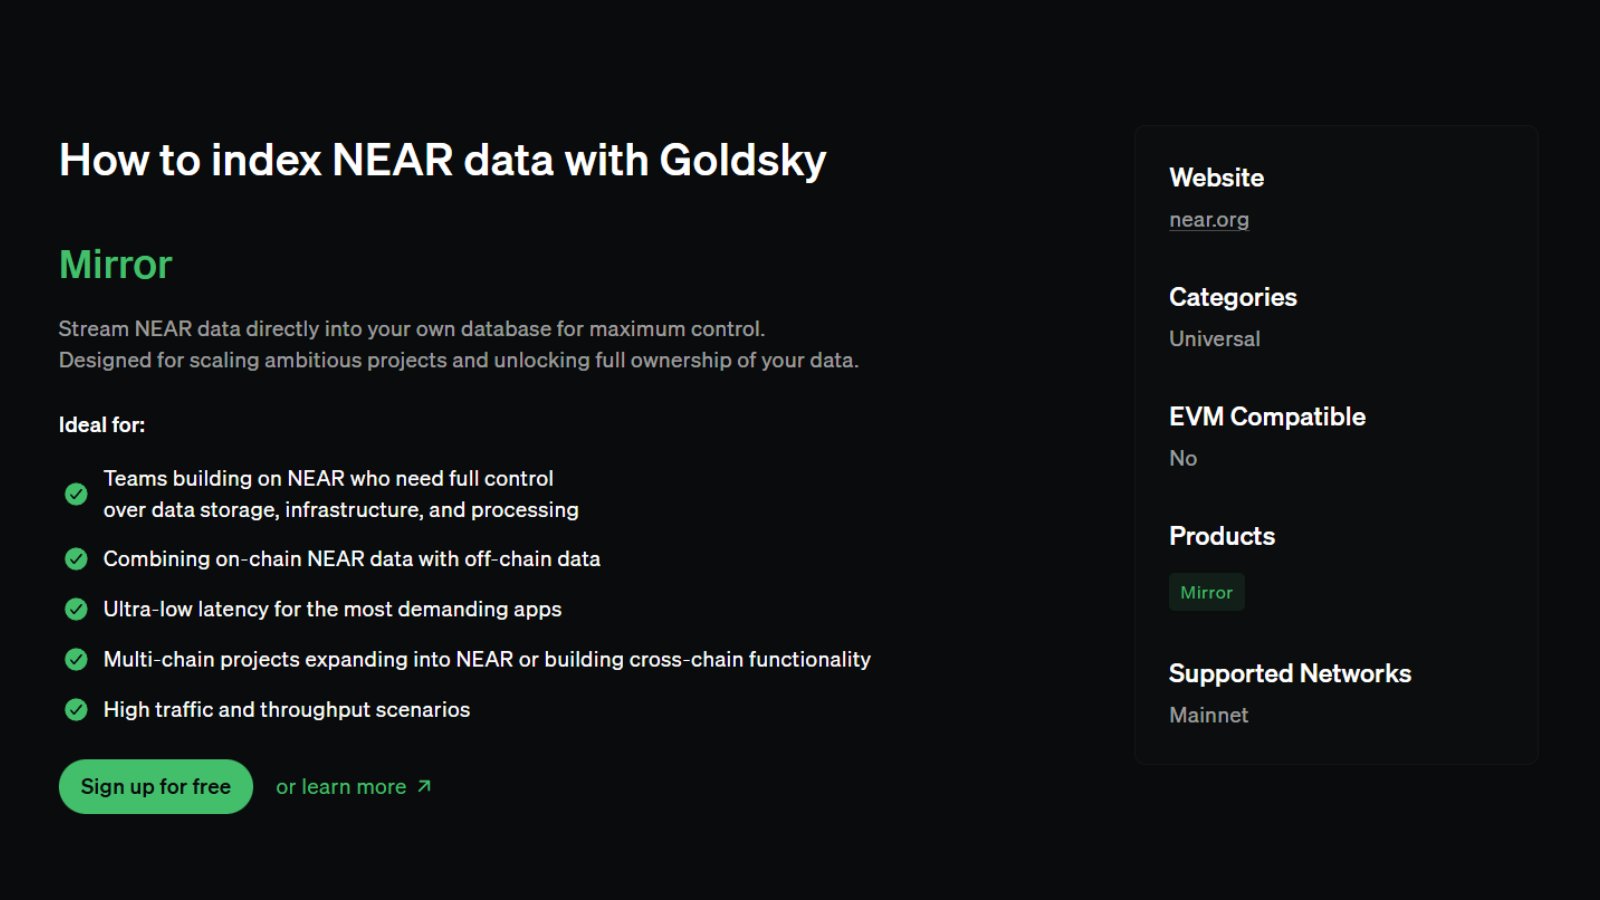Visit the near.org website link
This screenshot has height=900, width=1600.
tap(1209, 220)
